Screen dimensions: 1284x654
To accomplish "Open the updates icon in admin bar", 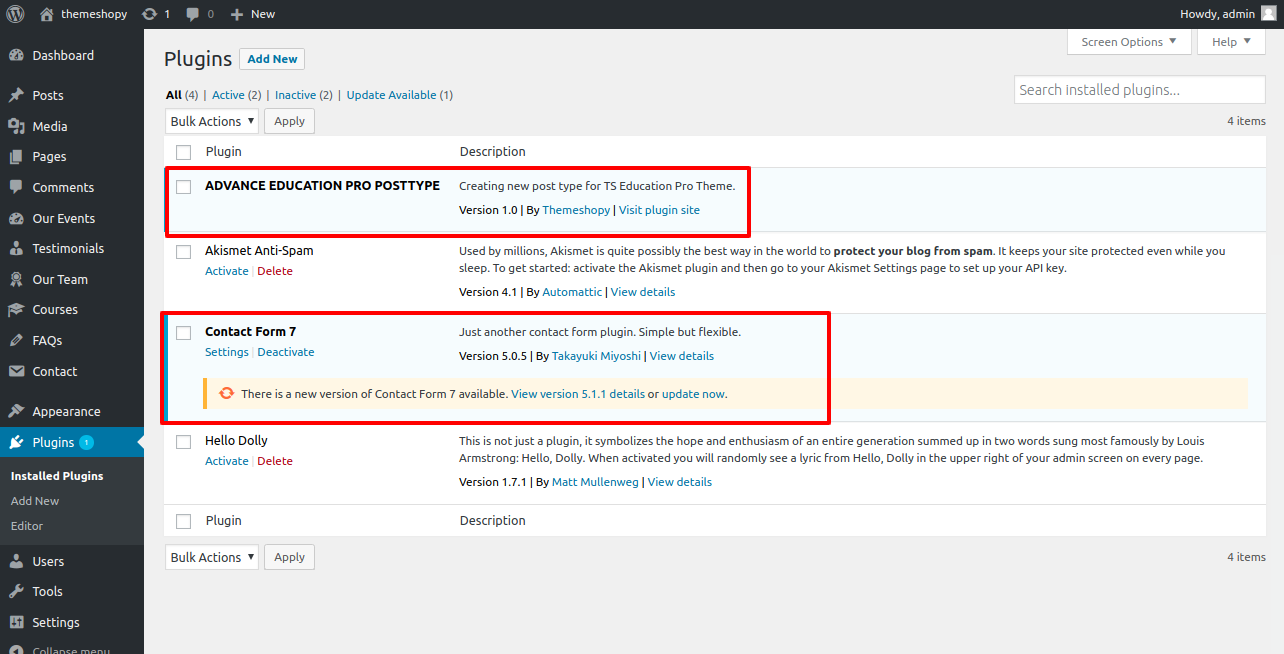I will point(150,14).
